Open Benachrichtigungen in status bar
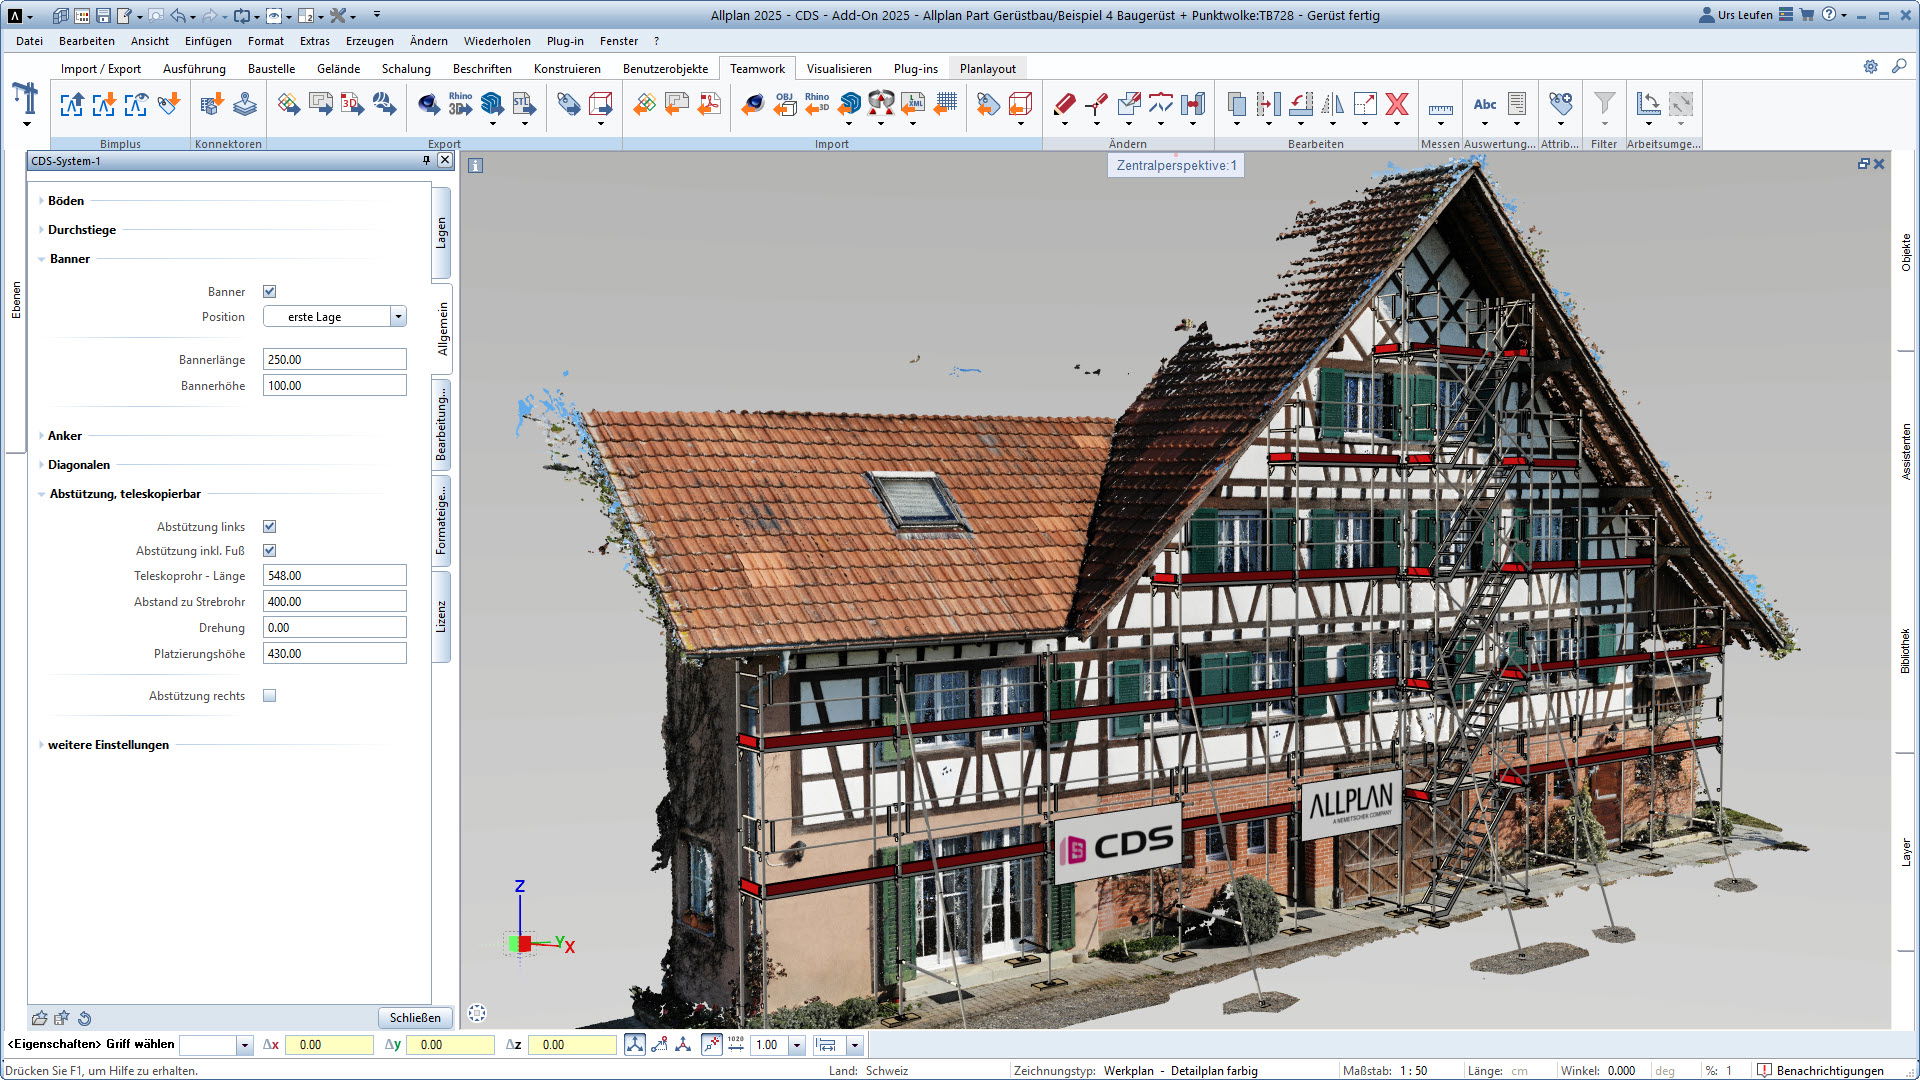1920x1080 pixels. point(1821,1071)
